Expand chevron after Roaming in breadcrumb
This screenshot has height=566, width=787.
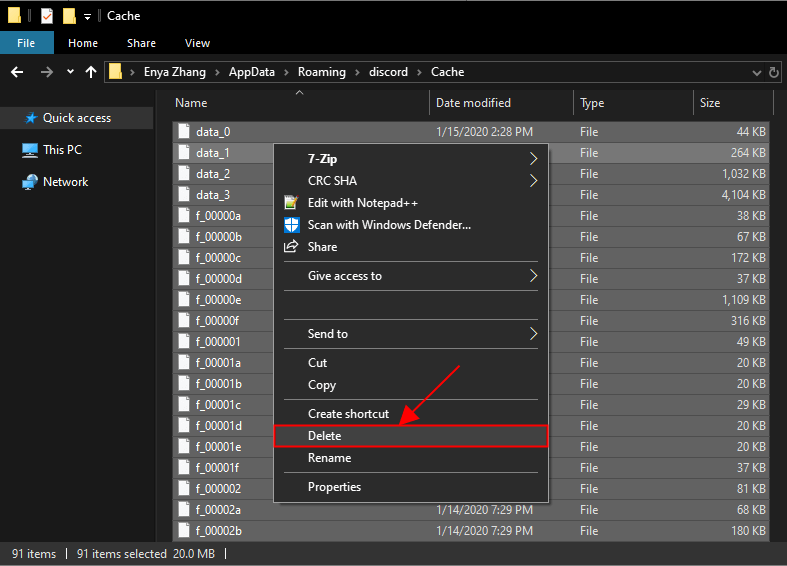pyautogui.click(x=357, y=73)
